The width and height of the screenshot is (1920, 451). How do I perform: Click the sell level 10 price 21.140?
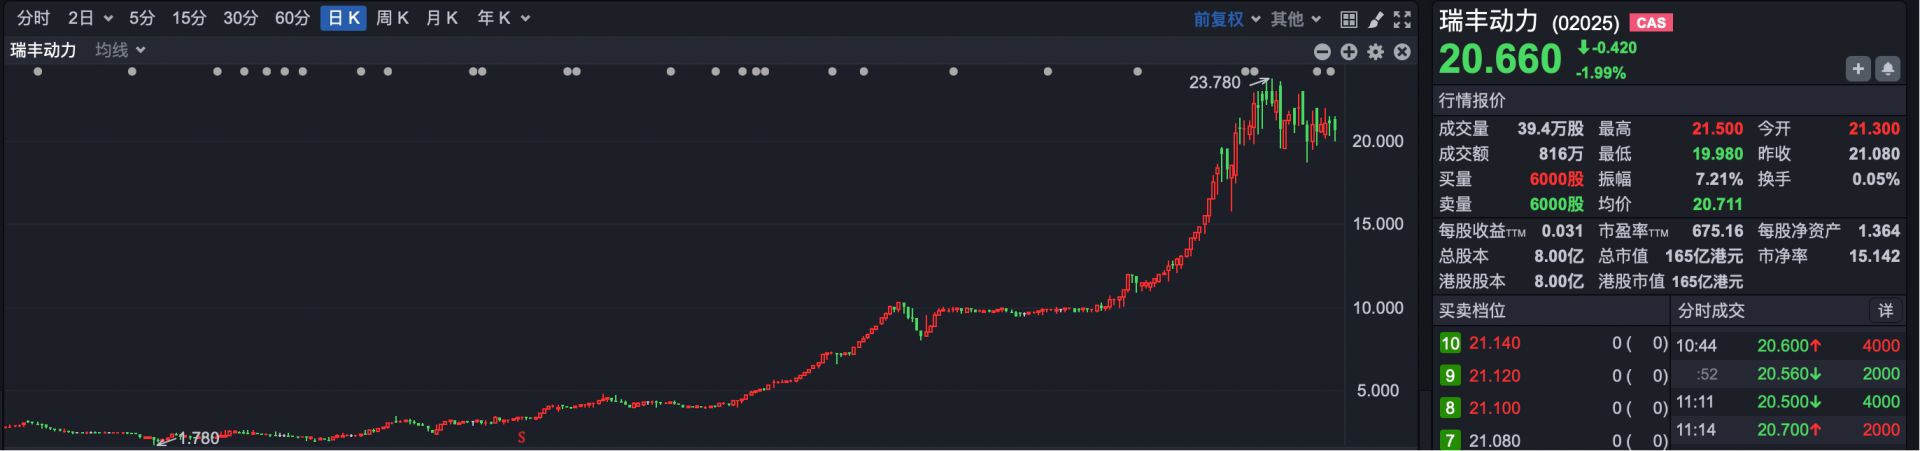point(1494,343)
